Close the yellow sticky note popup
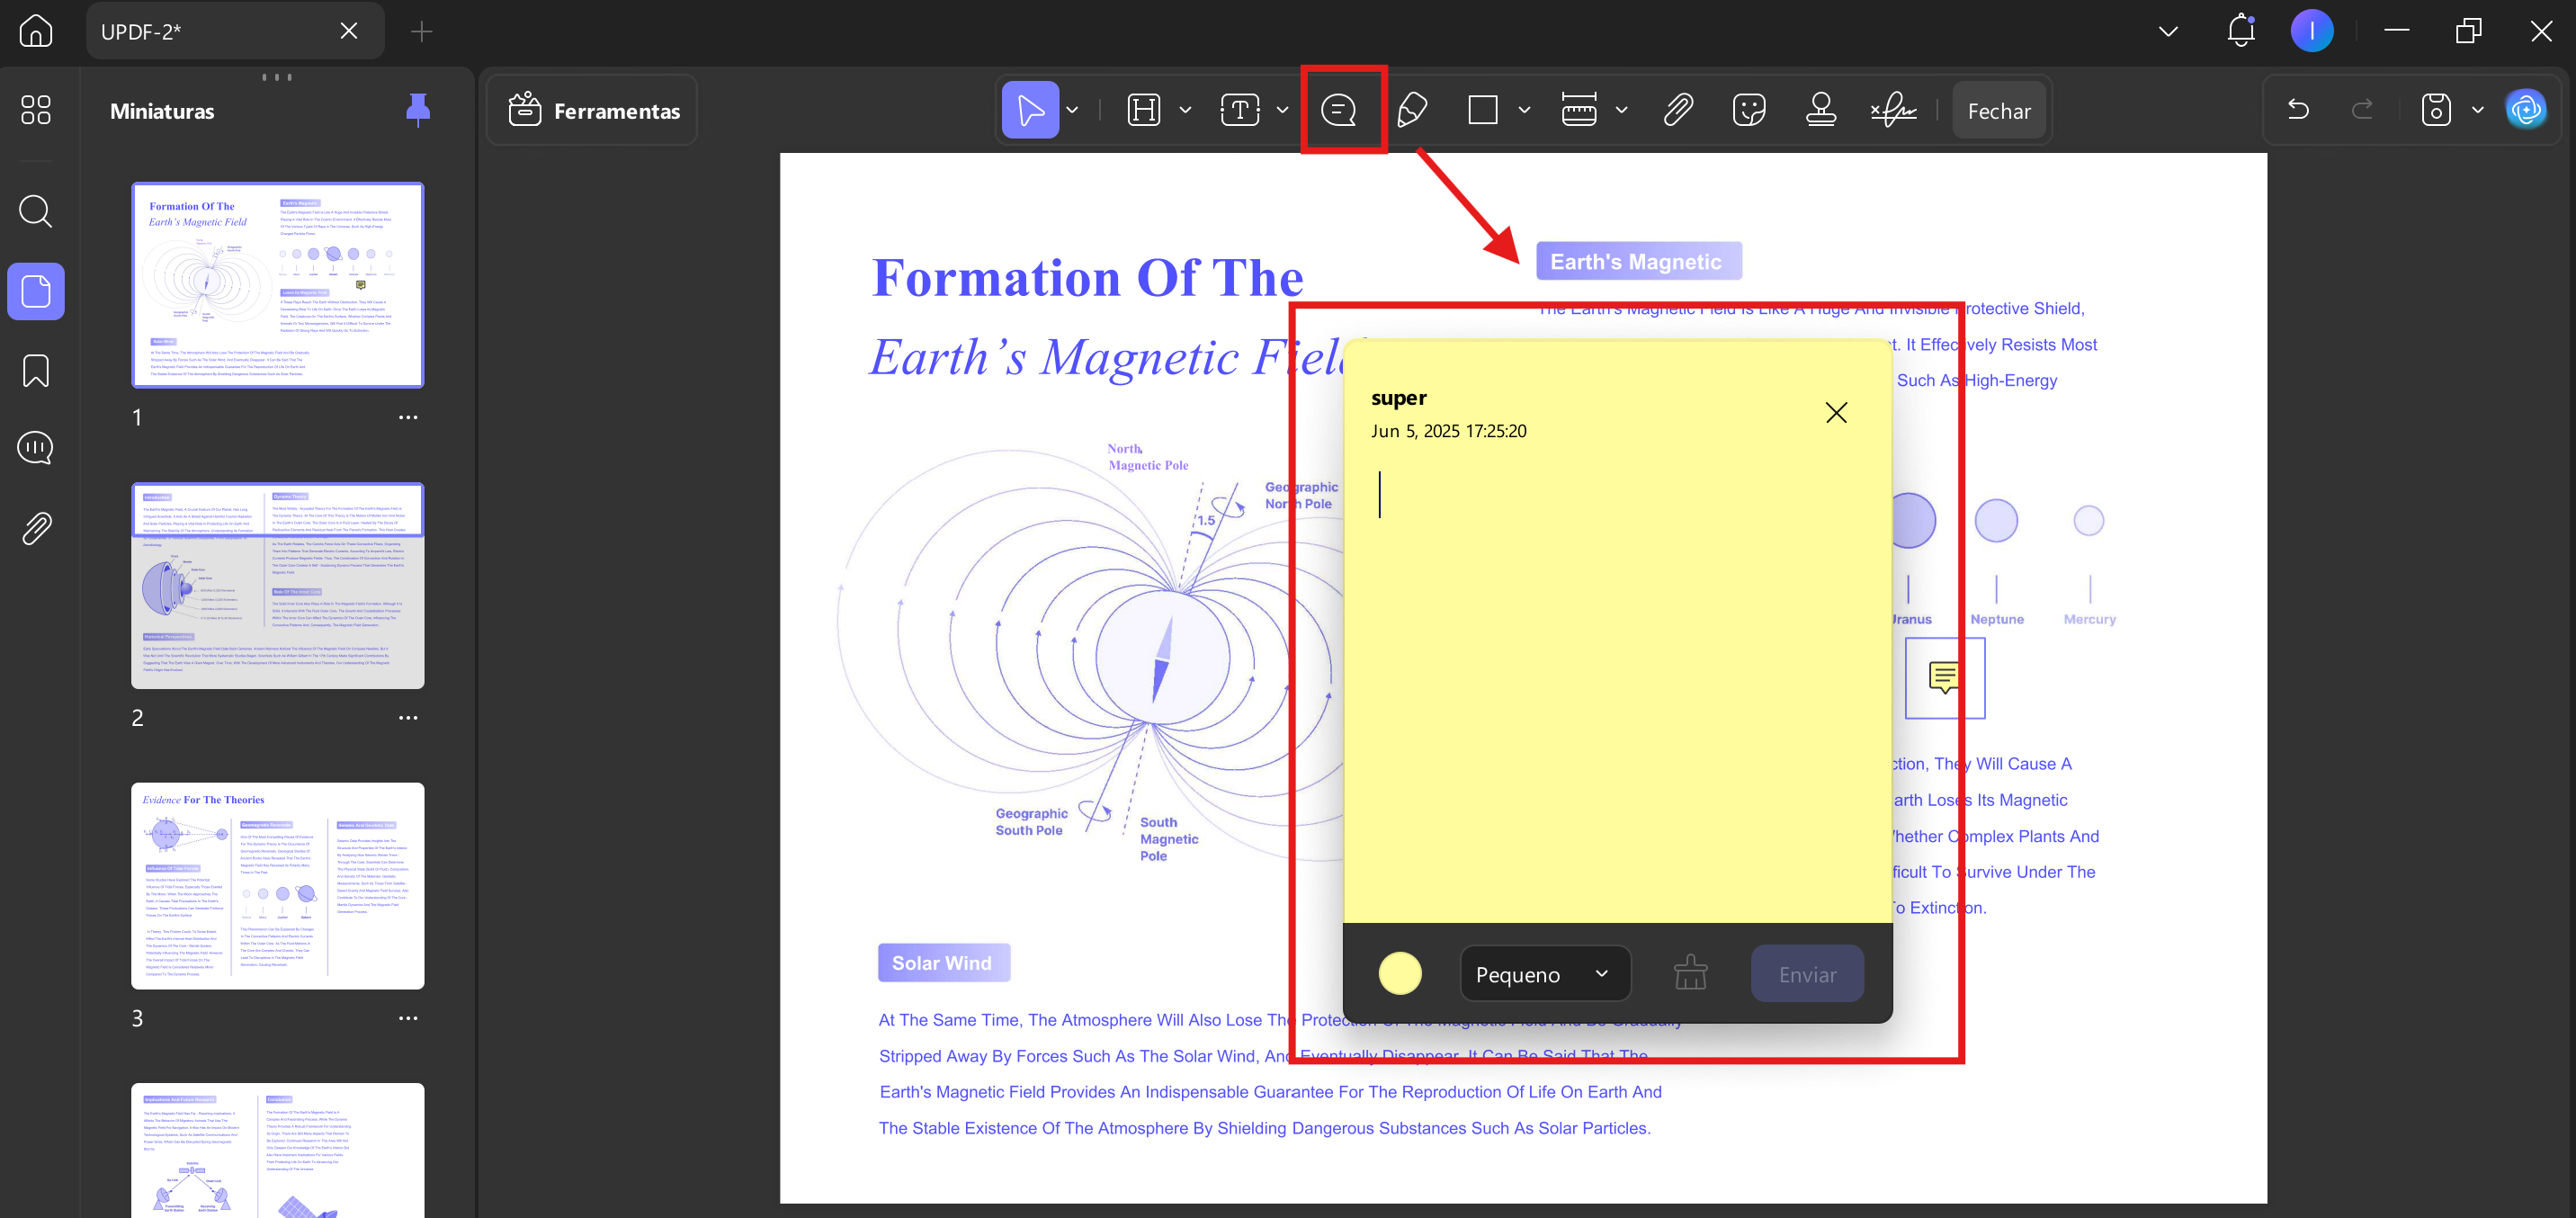This screenshot has width=2576, height=1218. (1836, 412)
